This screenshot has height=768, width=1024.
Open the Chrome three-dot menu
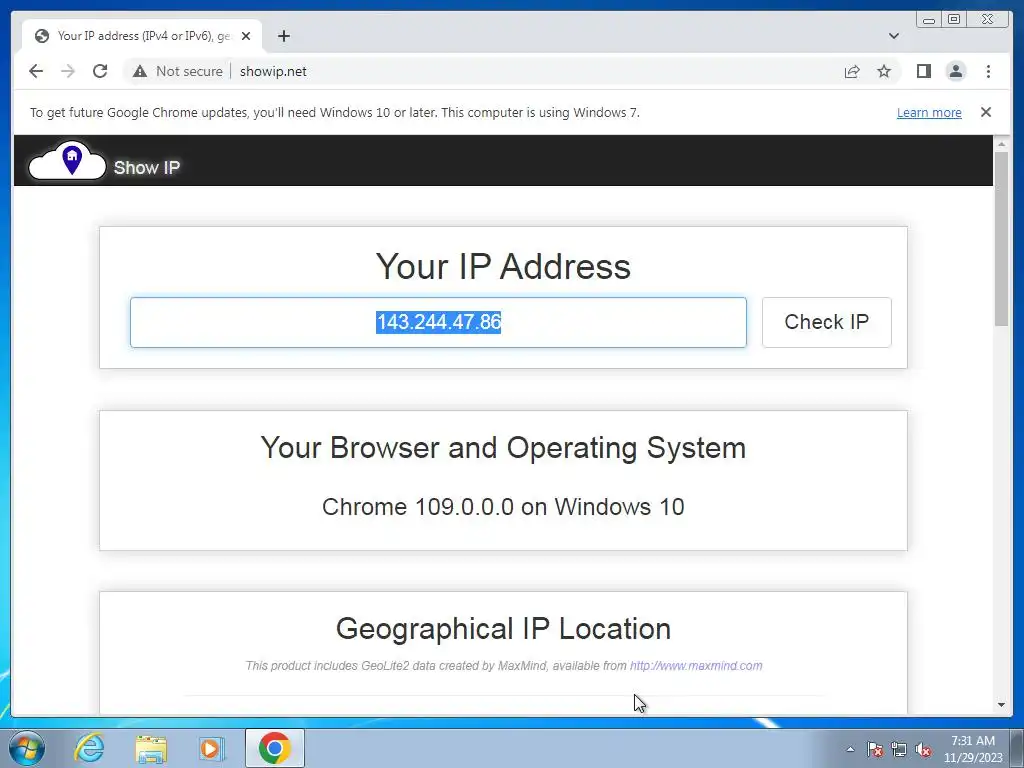(x=988, y=71)
